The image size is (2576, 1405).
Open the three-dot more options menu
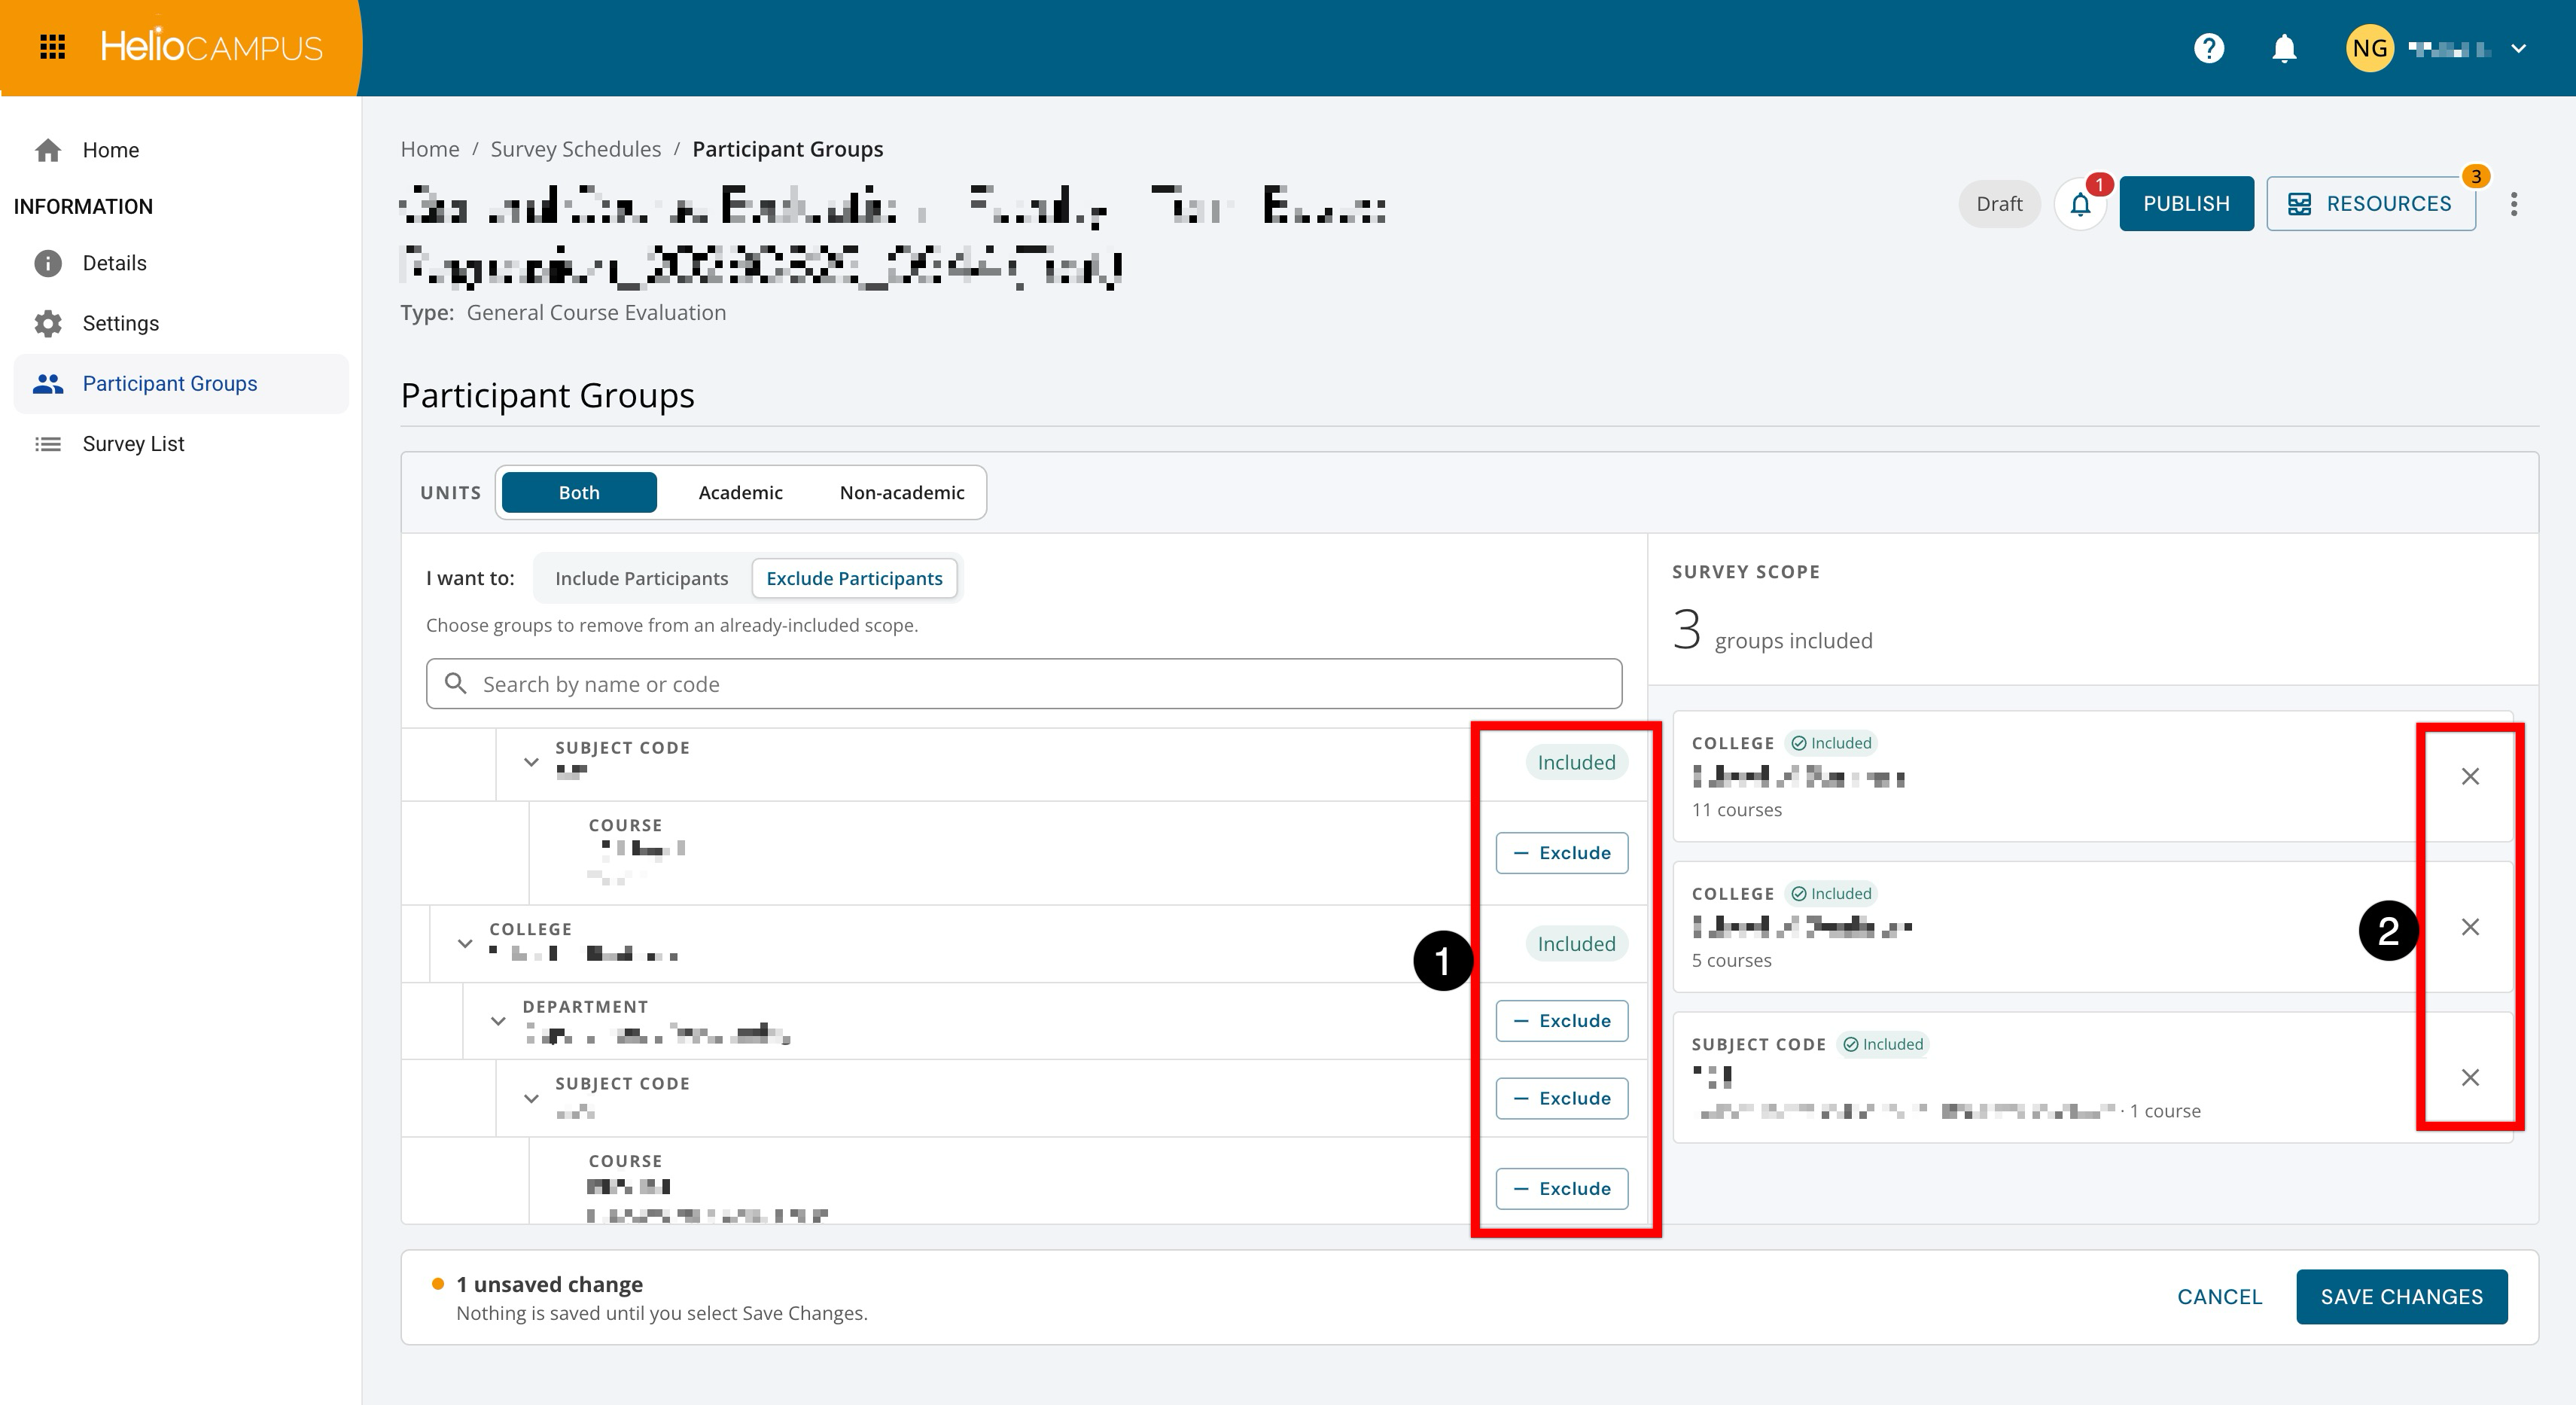pyautogui.click(x=2514, y=204)
